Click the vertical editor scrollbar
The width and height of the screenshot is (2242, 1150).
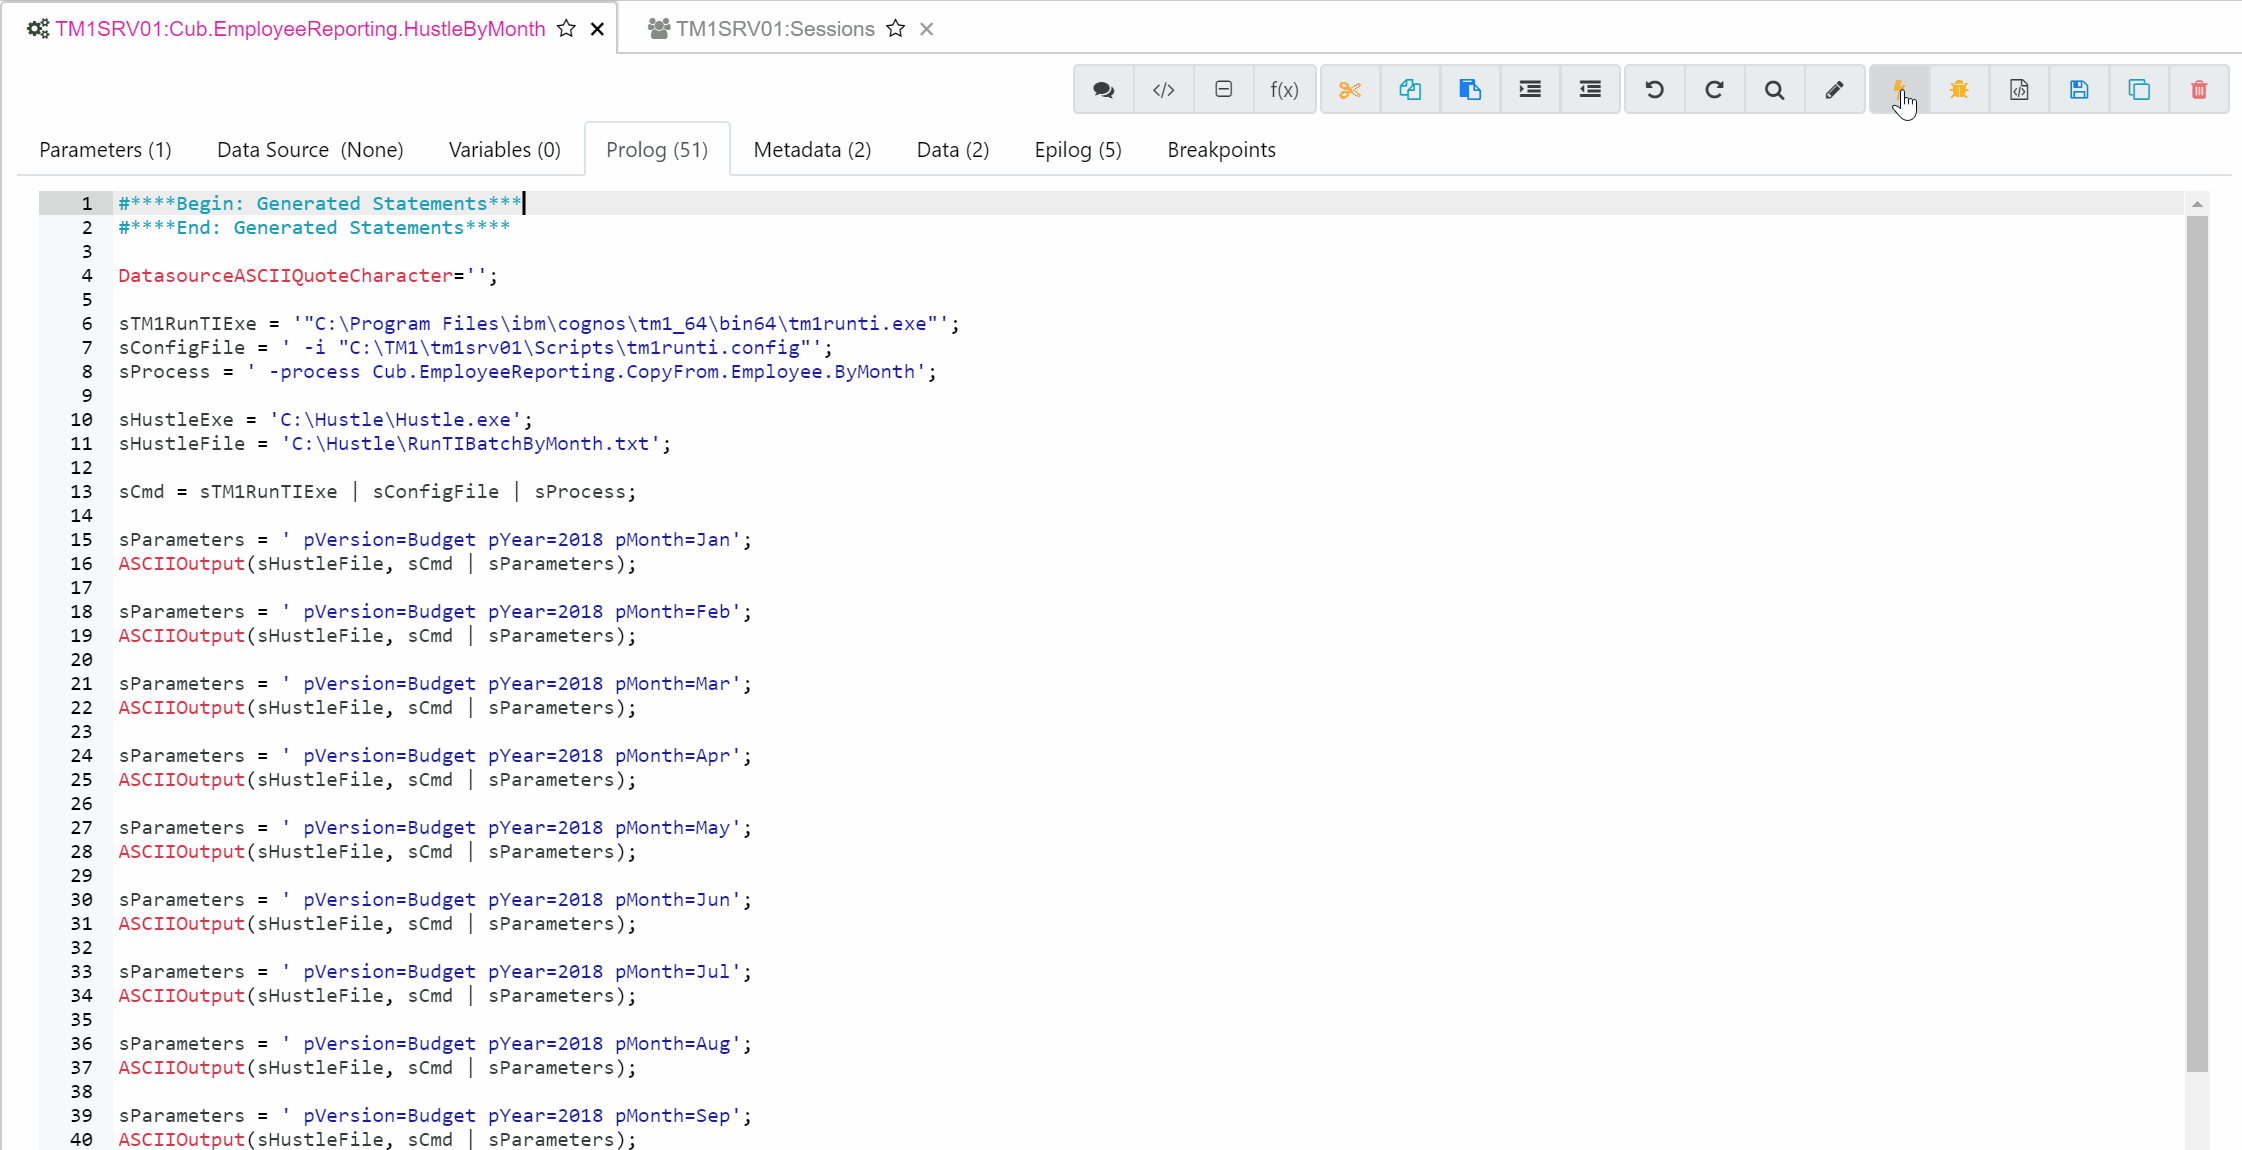click(x=2197, y=640)
